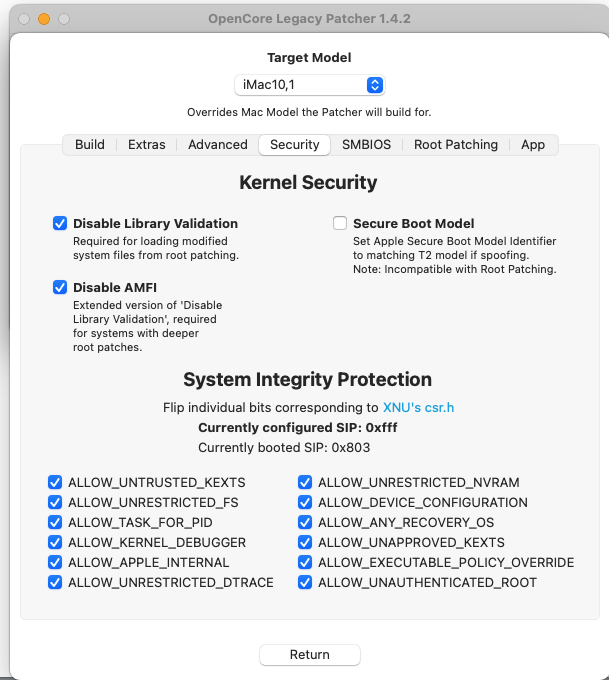
Task: Uncheck Disable Library Validation checkbox
Action: (60, 223)
